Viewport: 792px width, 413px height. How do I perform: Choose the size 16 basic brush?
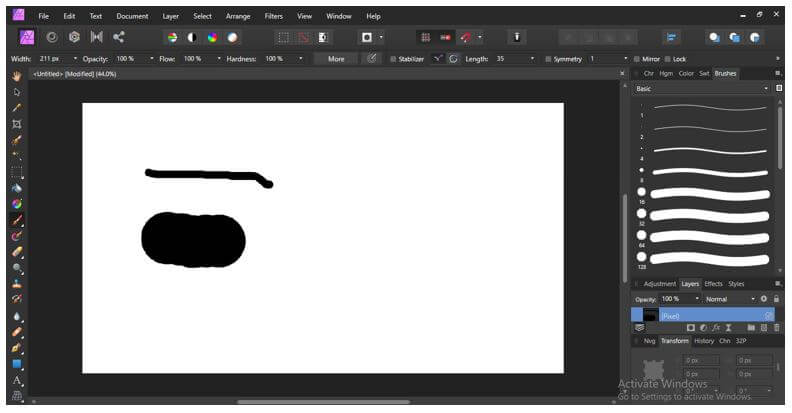[x=704, y=194]
